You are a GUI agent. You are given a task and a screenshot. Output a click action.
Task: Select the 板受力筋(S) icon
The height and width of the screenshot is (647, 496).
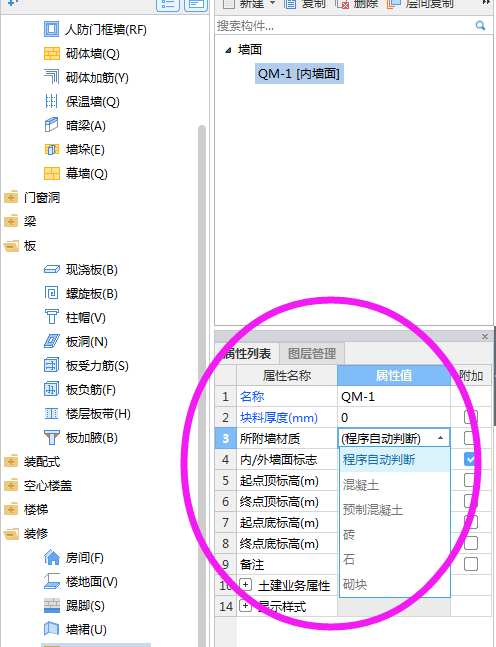click(51, 365)
